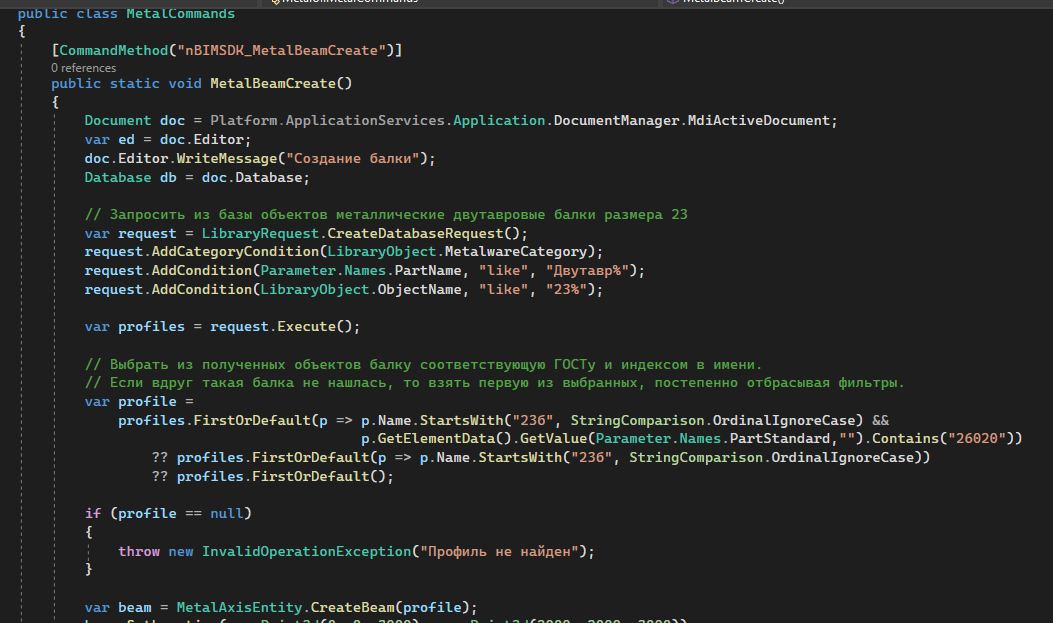Click the new keyword after throw
1053x623 pixels.
click(x=181, y=551)
